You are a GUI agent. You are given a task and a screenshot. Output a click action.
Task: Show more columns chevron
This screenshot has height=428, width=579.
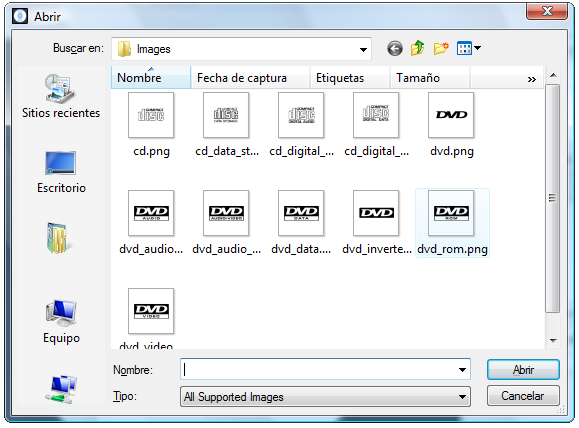[531, 79]
